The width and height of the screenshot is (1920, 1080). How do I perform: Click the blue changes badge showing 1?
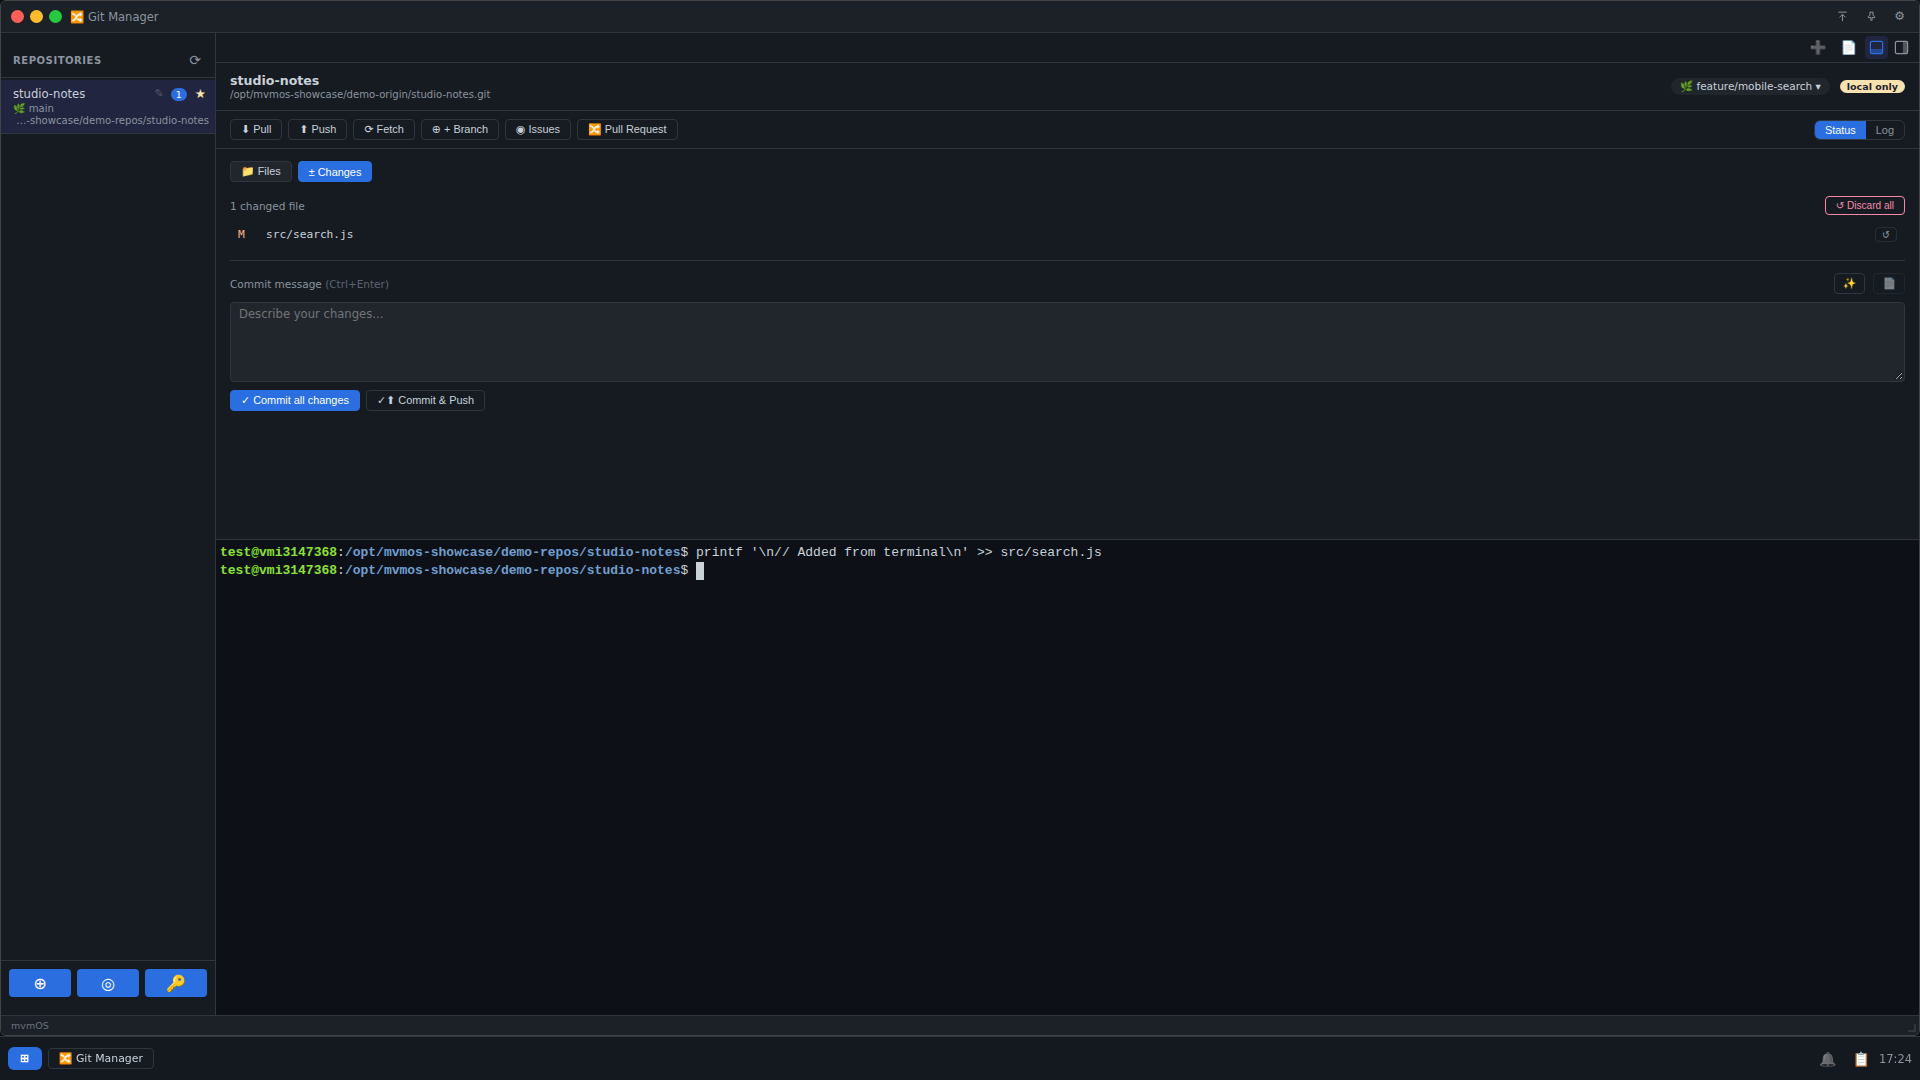[179, 95]
